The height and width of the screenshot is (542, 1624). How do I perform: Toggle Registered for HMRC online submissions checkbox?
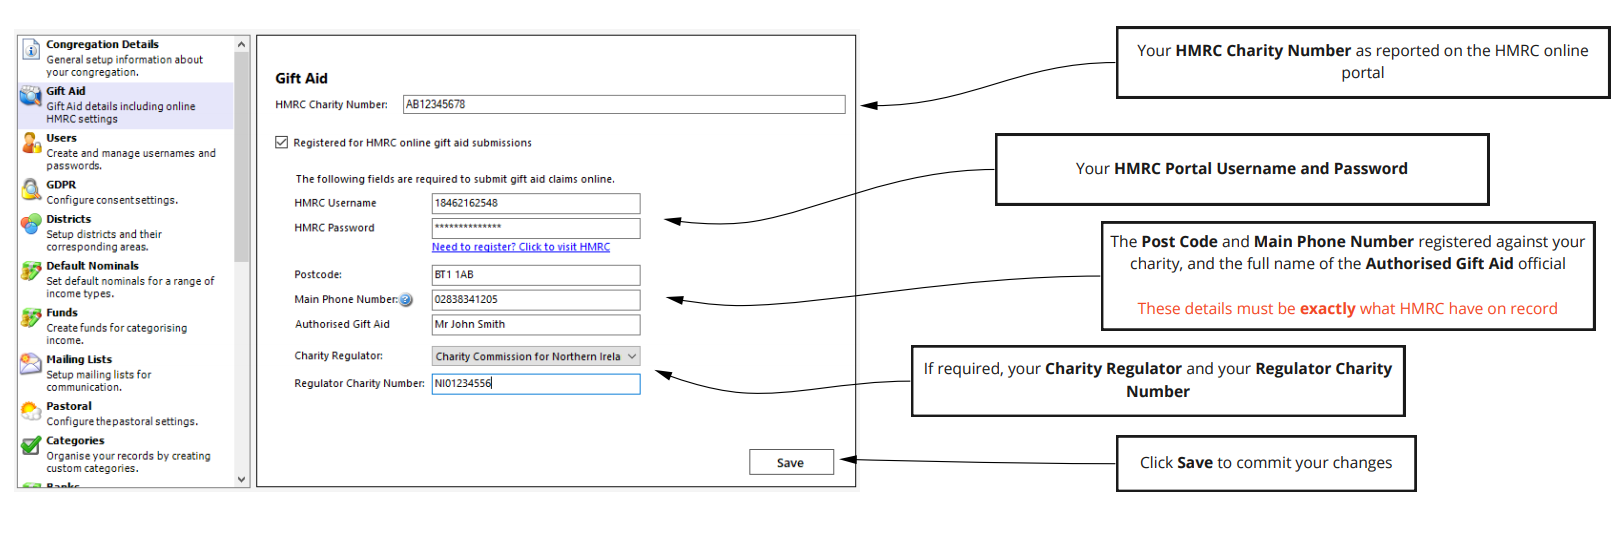pos(282,143)
